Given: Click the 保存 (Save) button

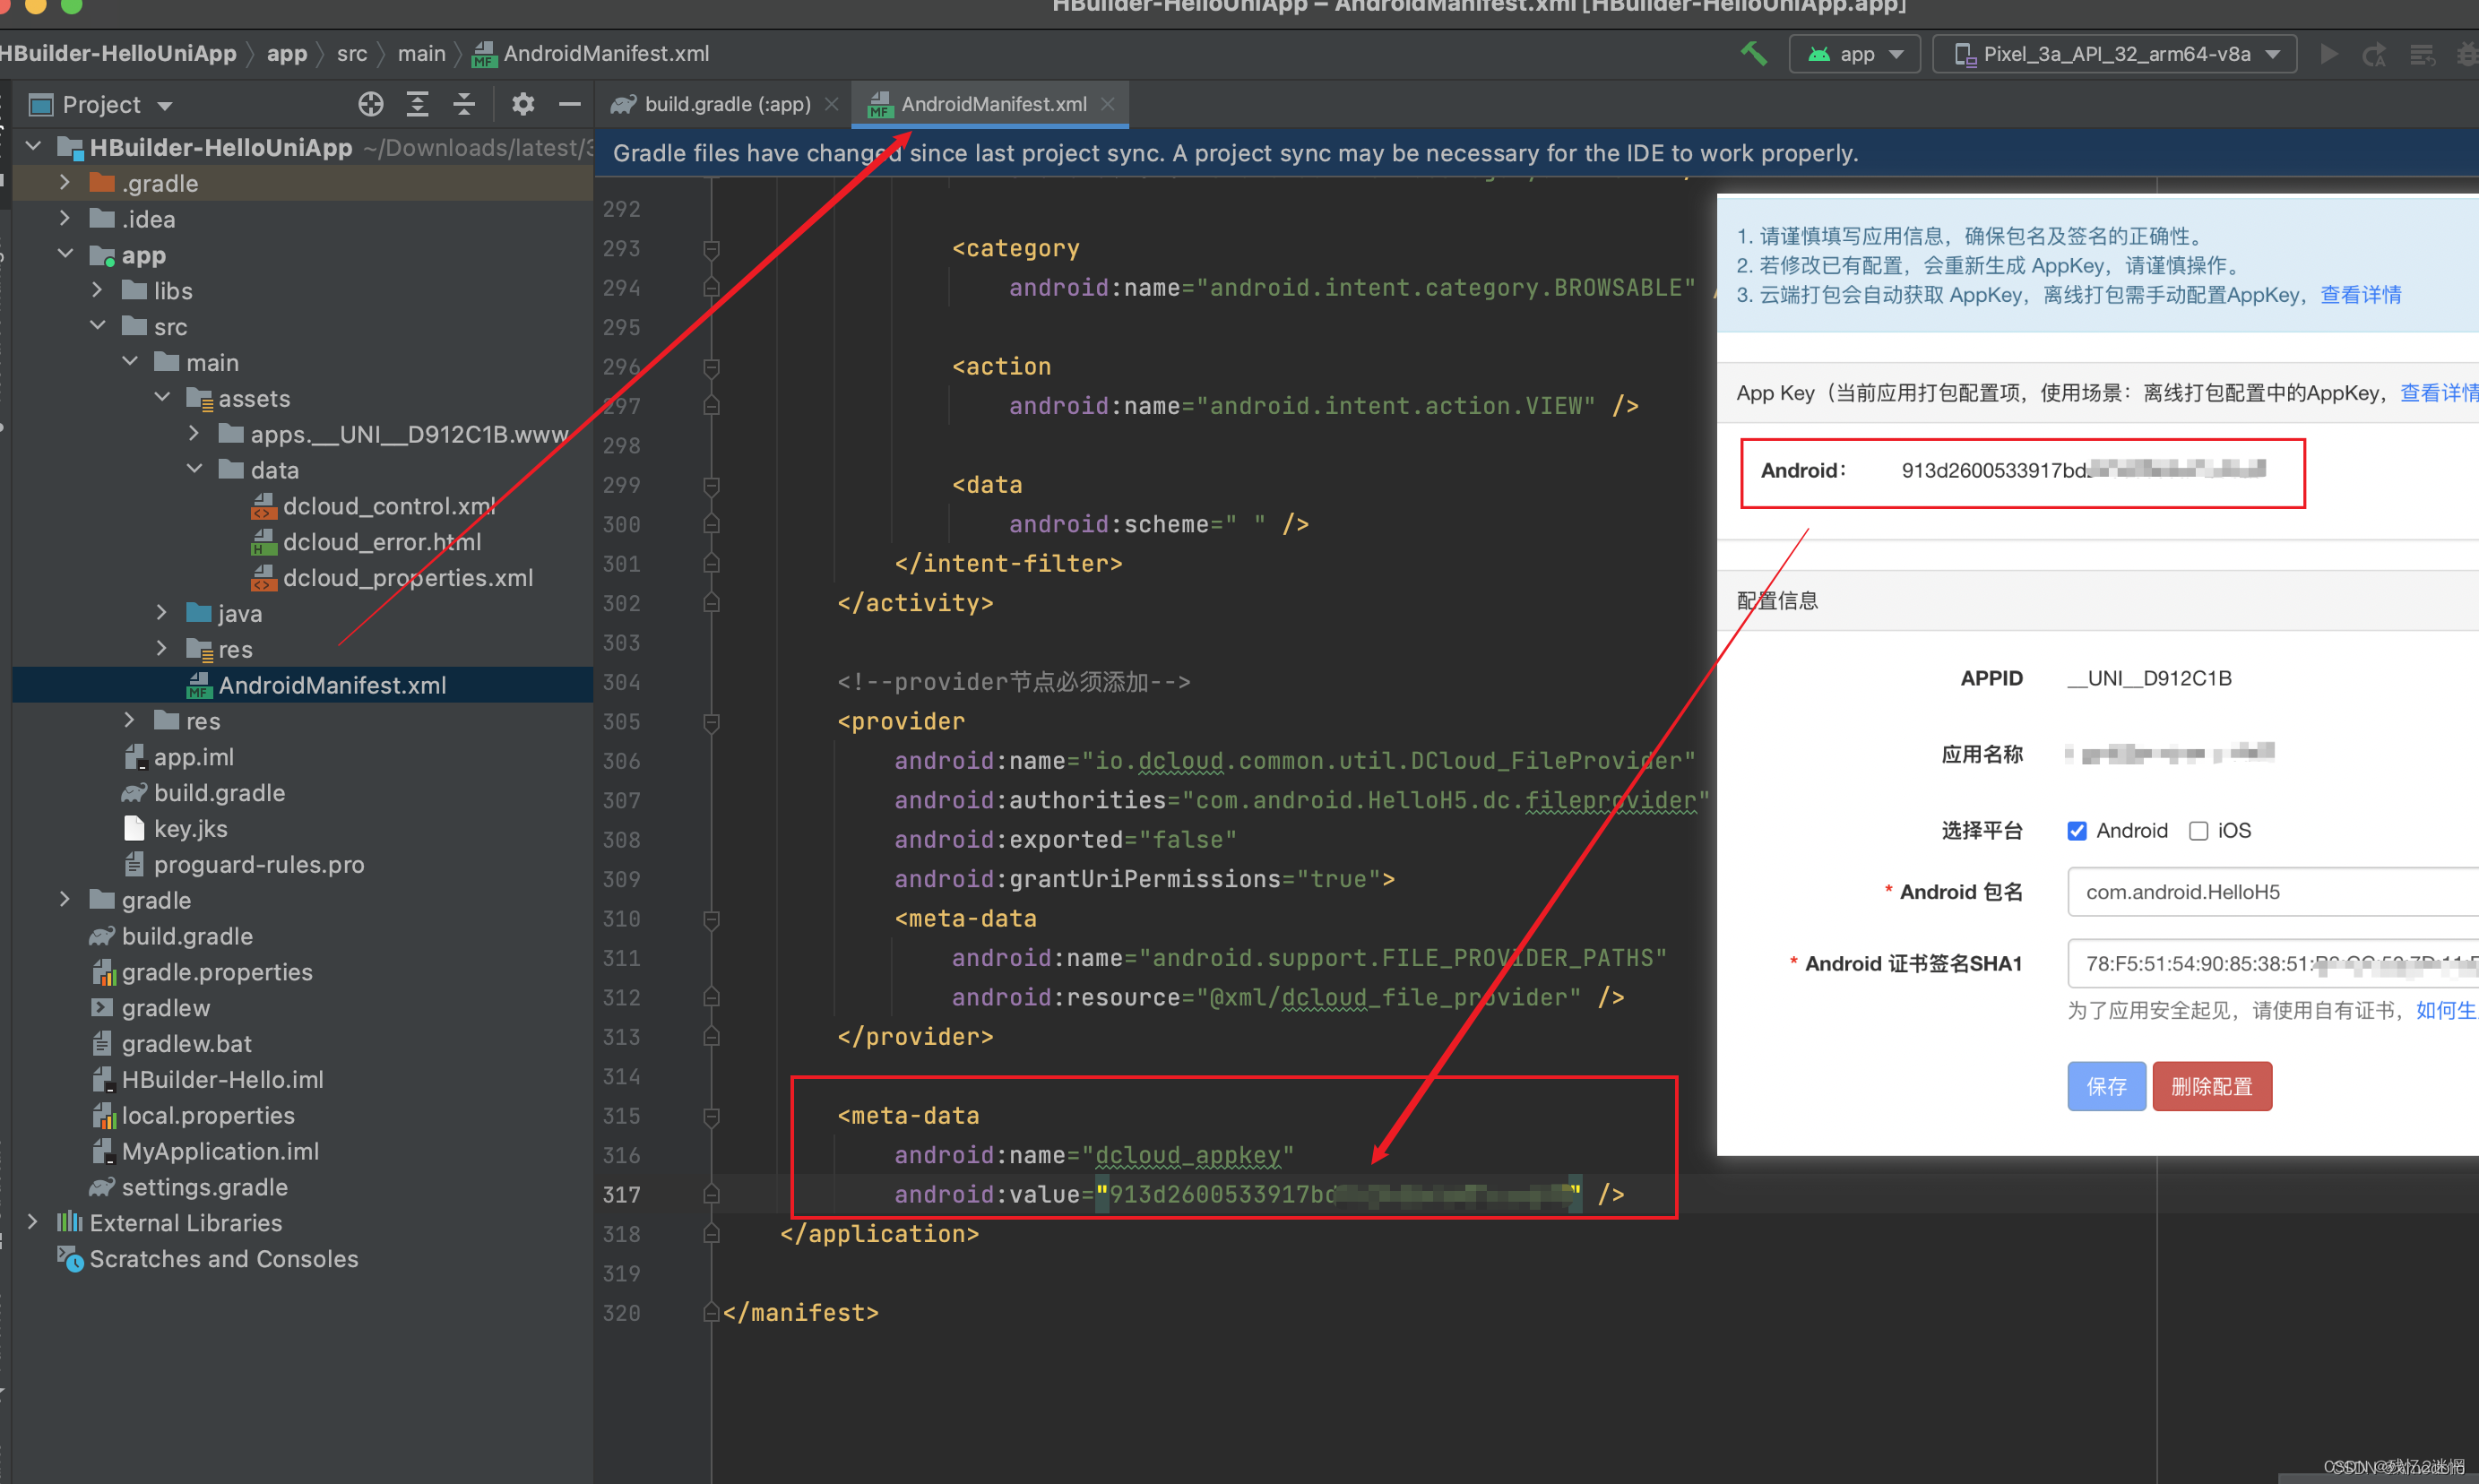Looking at the screenshot, I should (2104, 1083).
